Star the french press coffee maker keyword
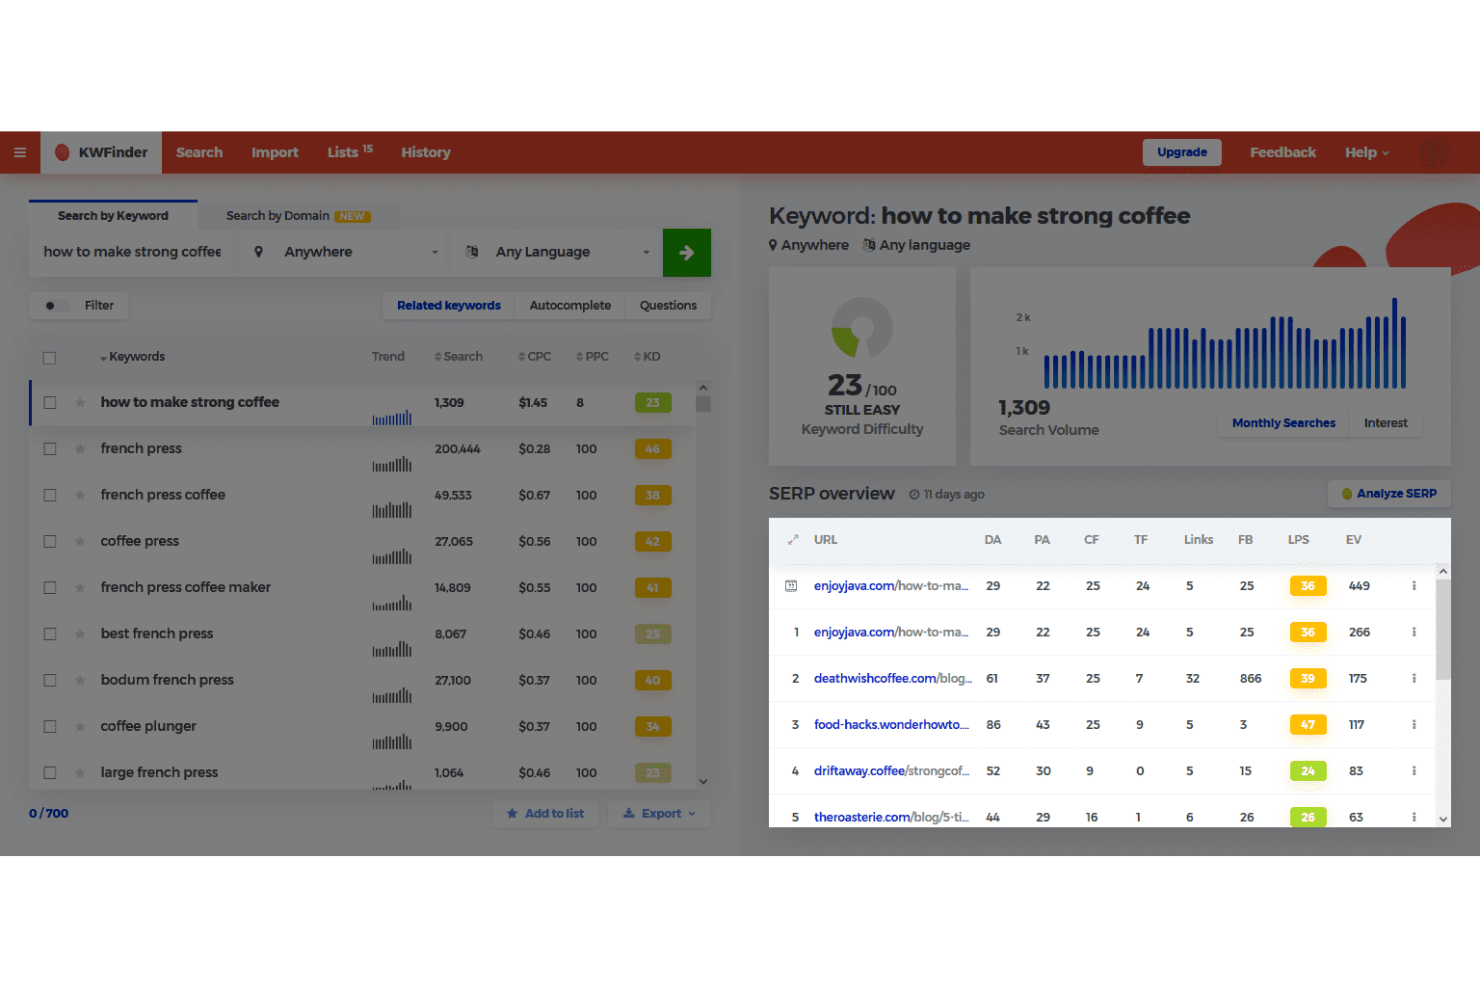Viewport: 1480px width, 987px height. [79, 587]
